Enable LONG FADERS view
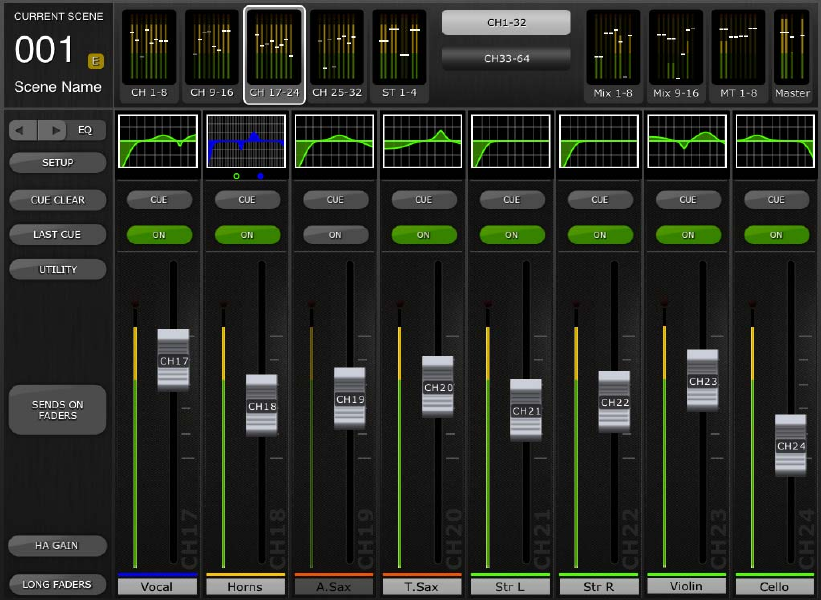 pyautogui.click(x=57, y=584)
